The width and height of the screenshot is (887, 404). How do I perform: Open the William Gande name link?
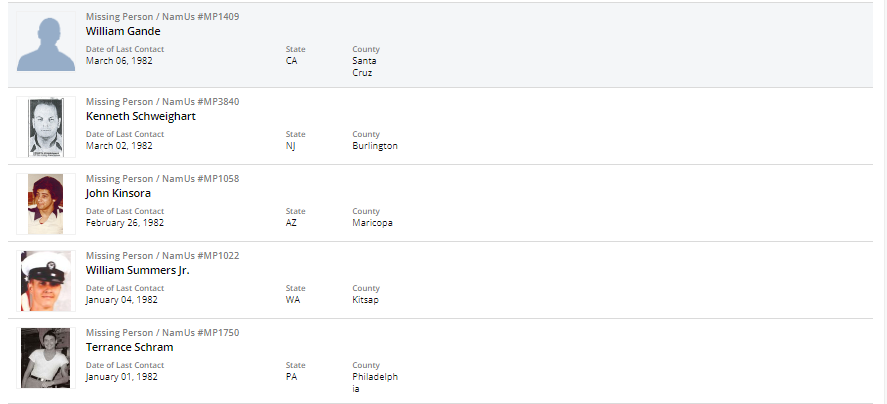point(123,31)
